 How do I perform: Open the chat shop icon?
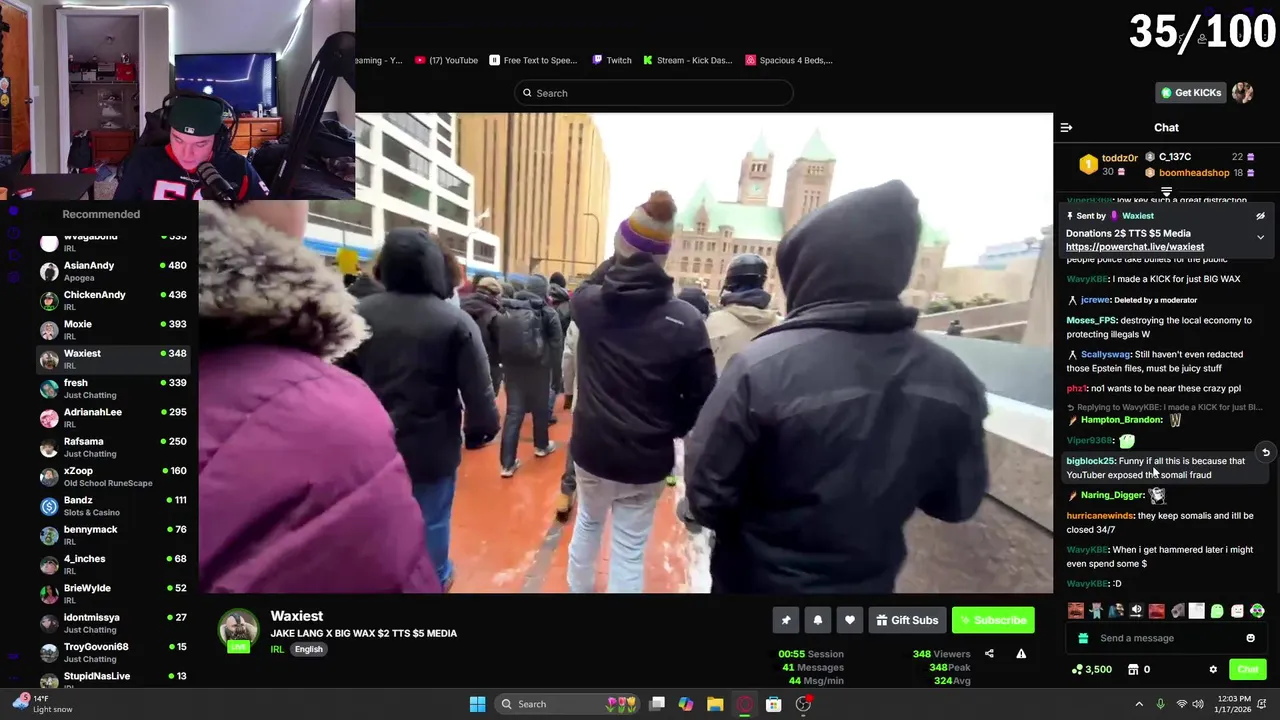tap(1133, 670)
